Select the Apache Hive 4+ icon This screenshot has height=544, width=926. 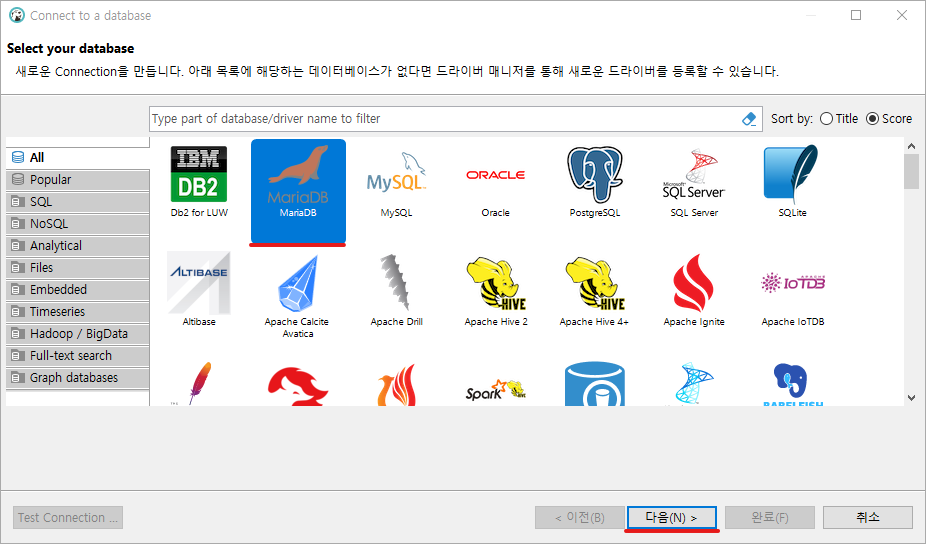click(595, 283)
